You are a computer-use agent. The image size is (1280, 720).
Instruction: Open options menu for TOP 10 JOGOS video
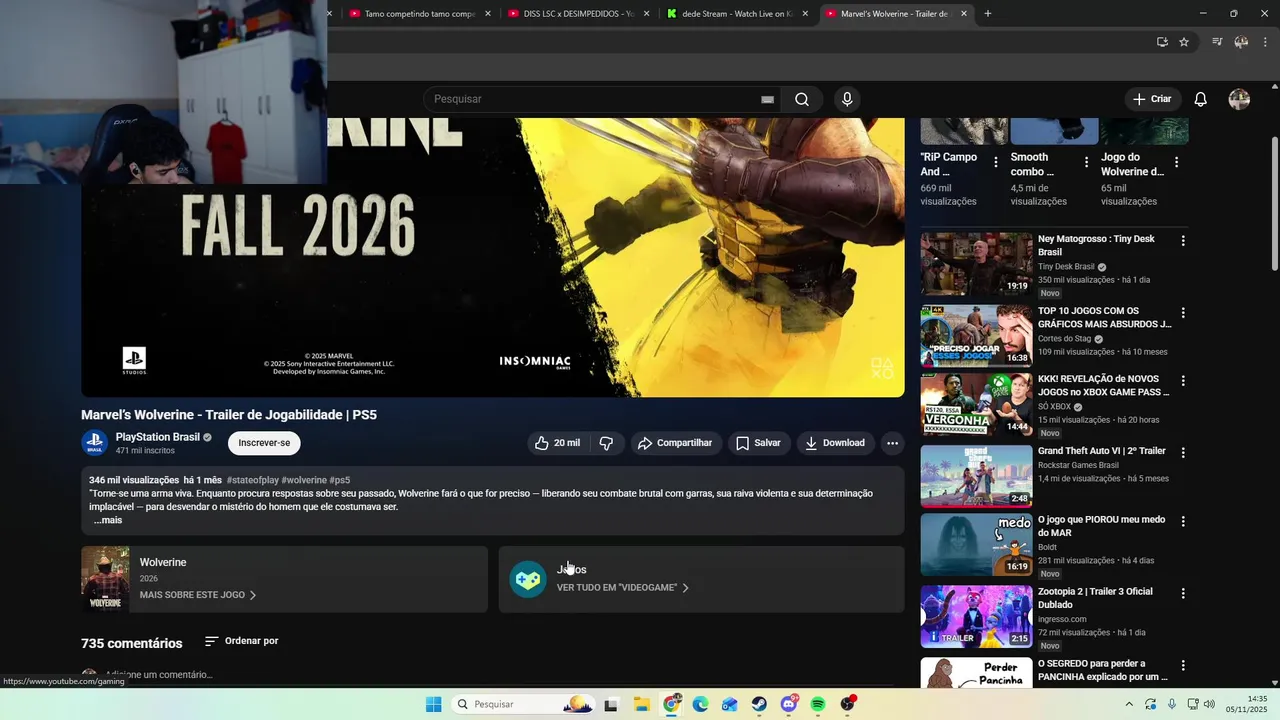[1183, 313]
